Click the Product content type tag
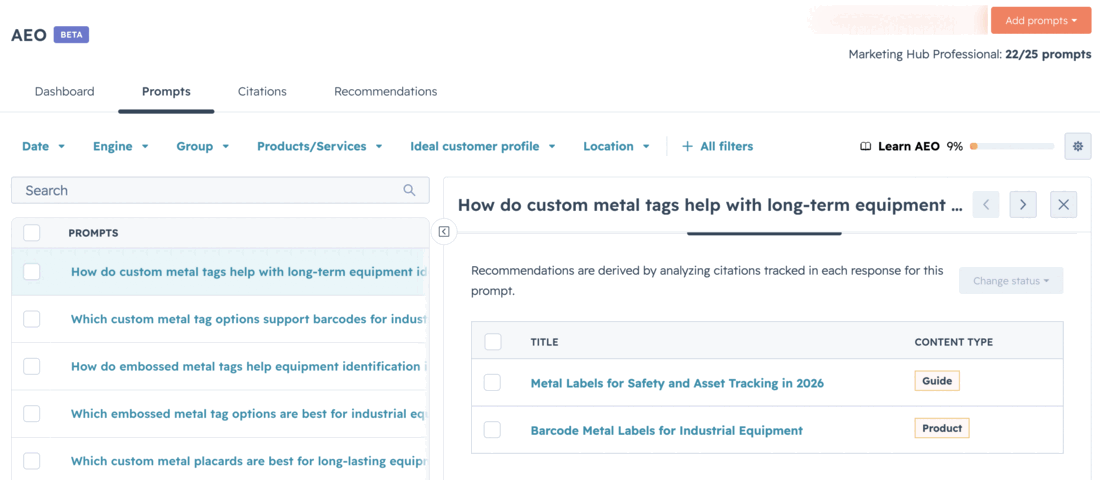The width and height of the screenshot is (1100, 480). click(941, 428)
